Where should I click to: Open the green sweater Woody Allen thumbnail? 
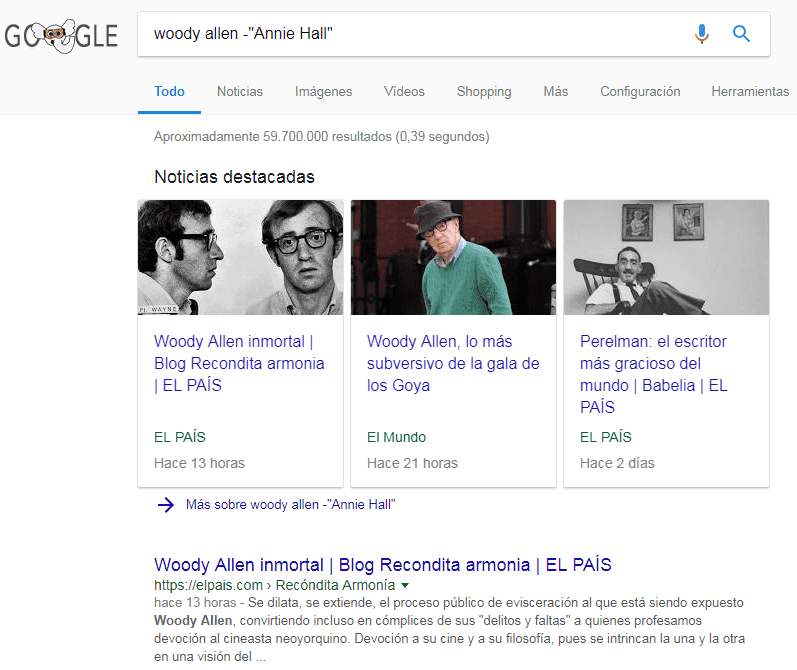453,257
